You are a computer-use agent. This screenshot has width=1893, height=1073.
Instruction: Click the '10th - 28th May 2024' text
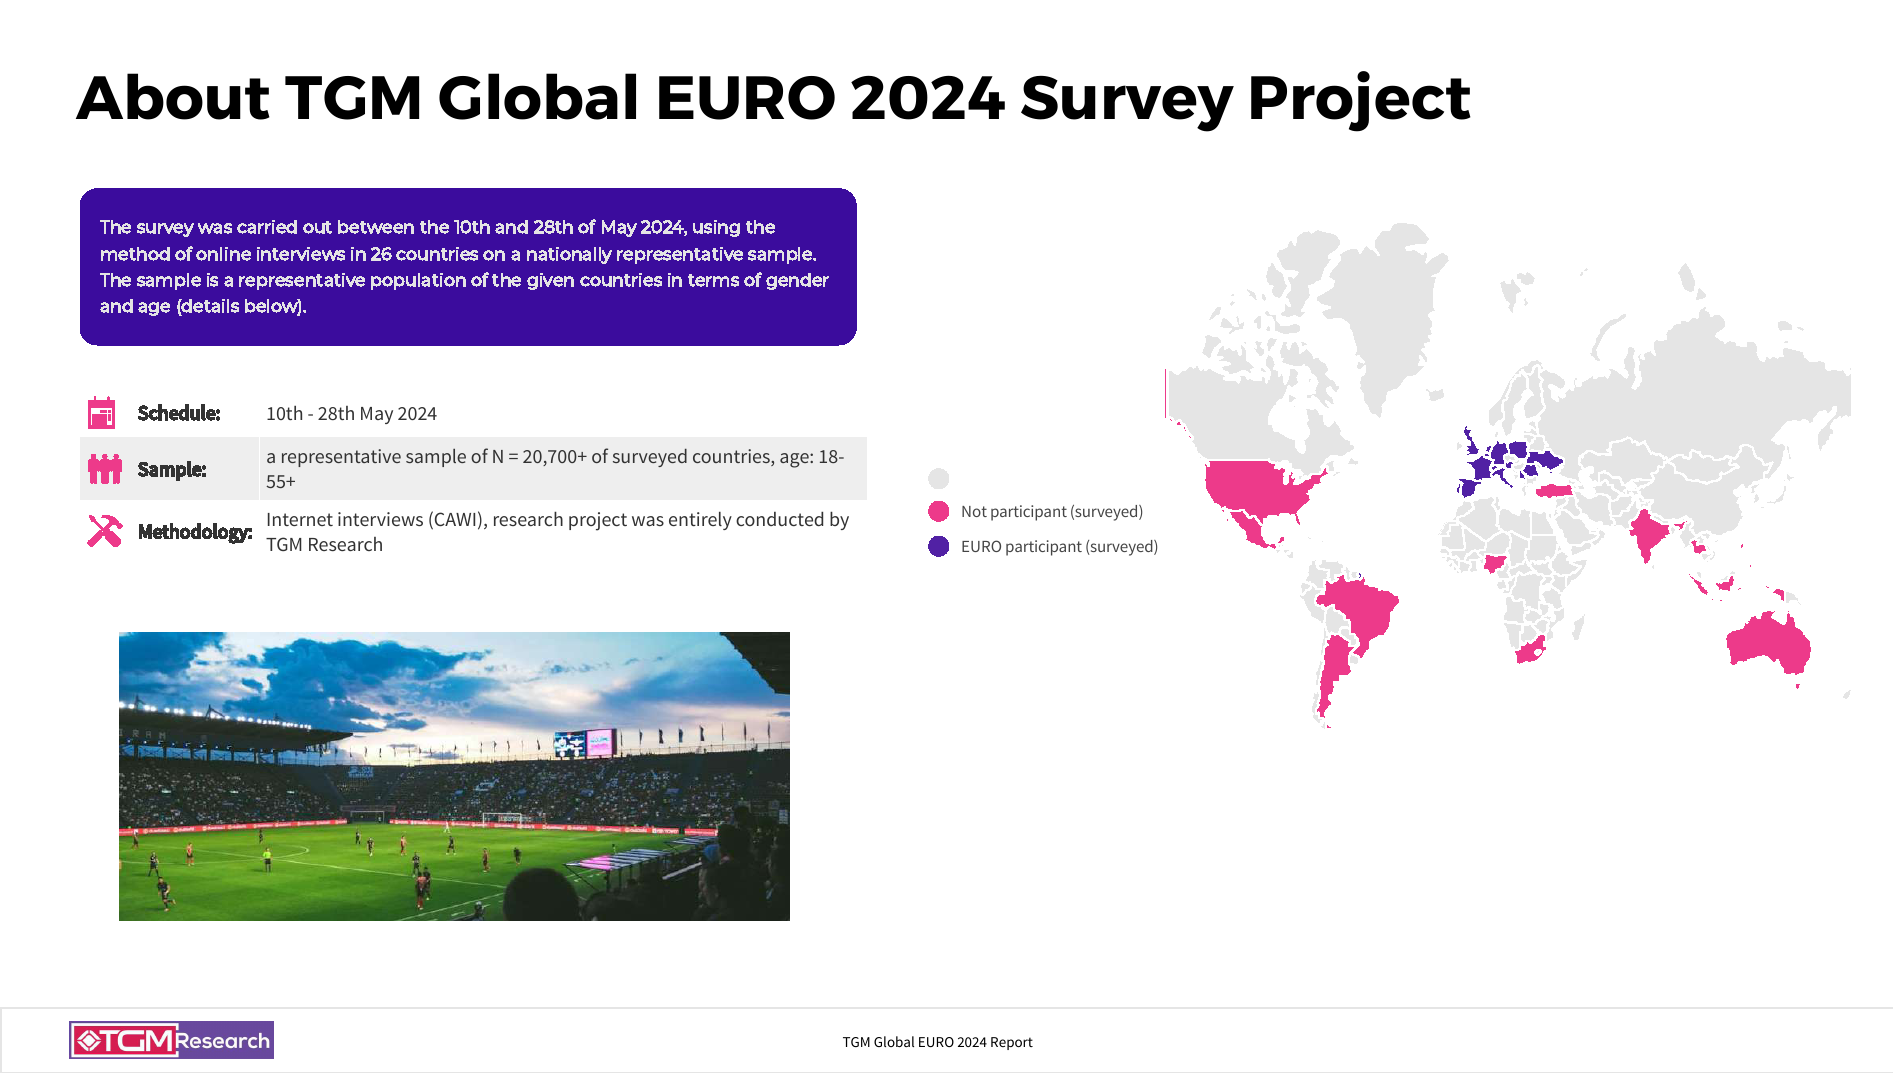click(x=351, y=414)
